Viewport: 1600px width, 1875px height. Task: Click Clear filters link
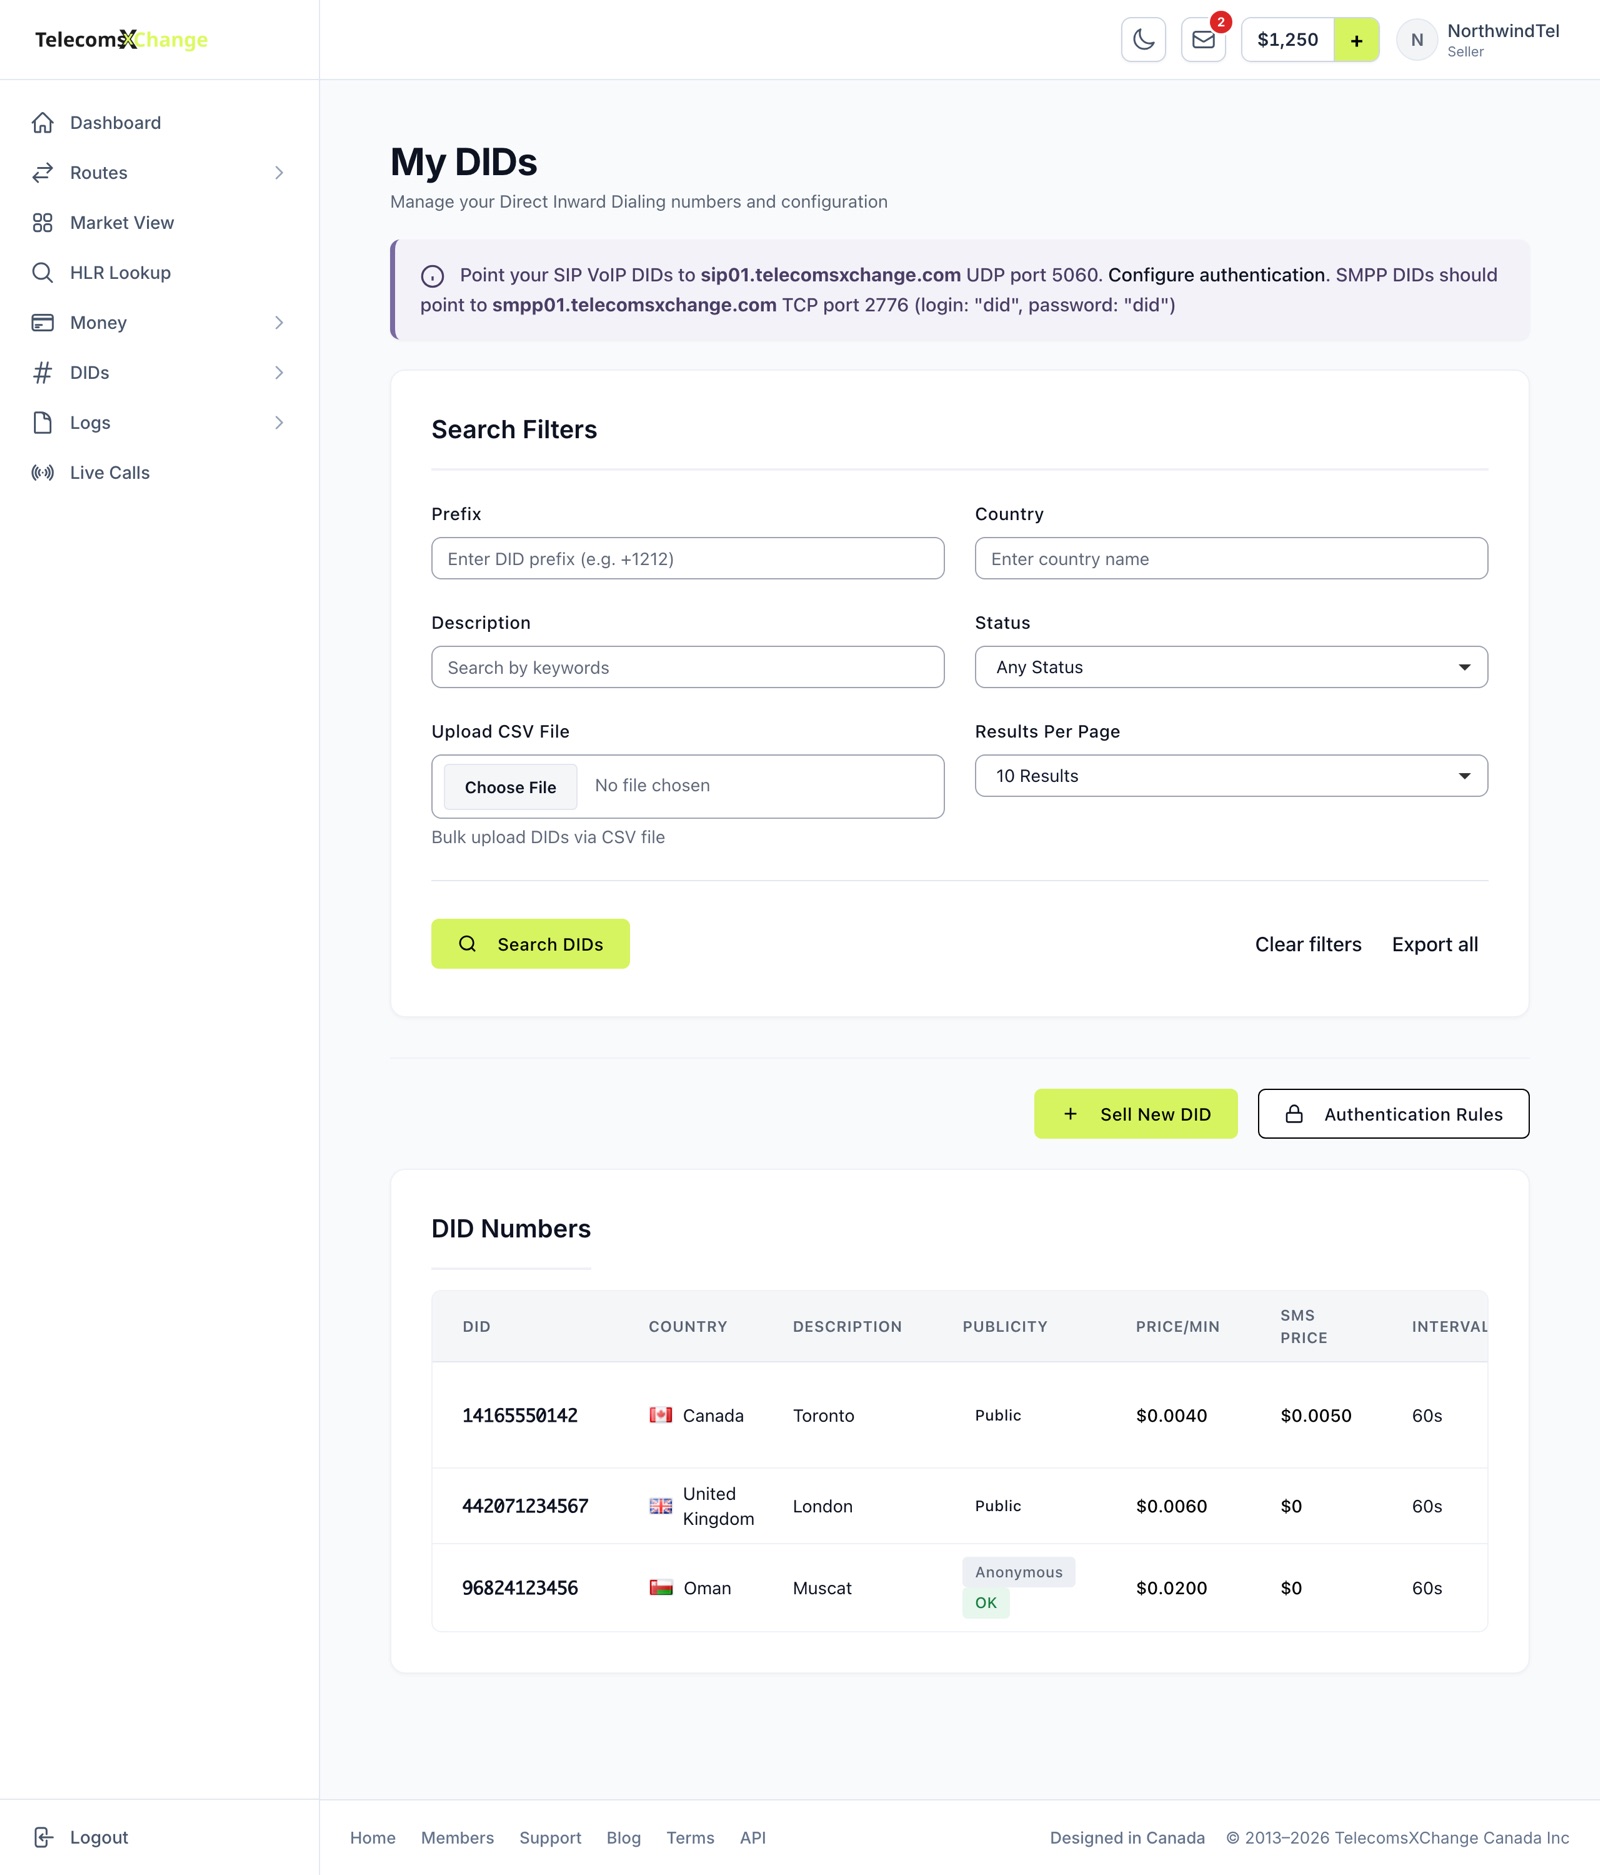tap(1308, 945)
